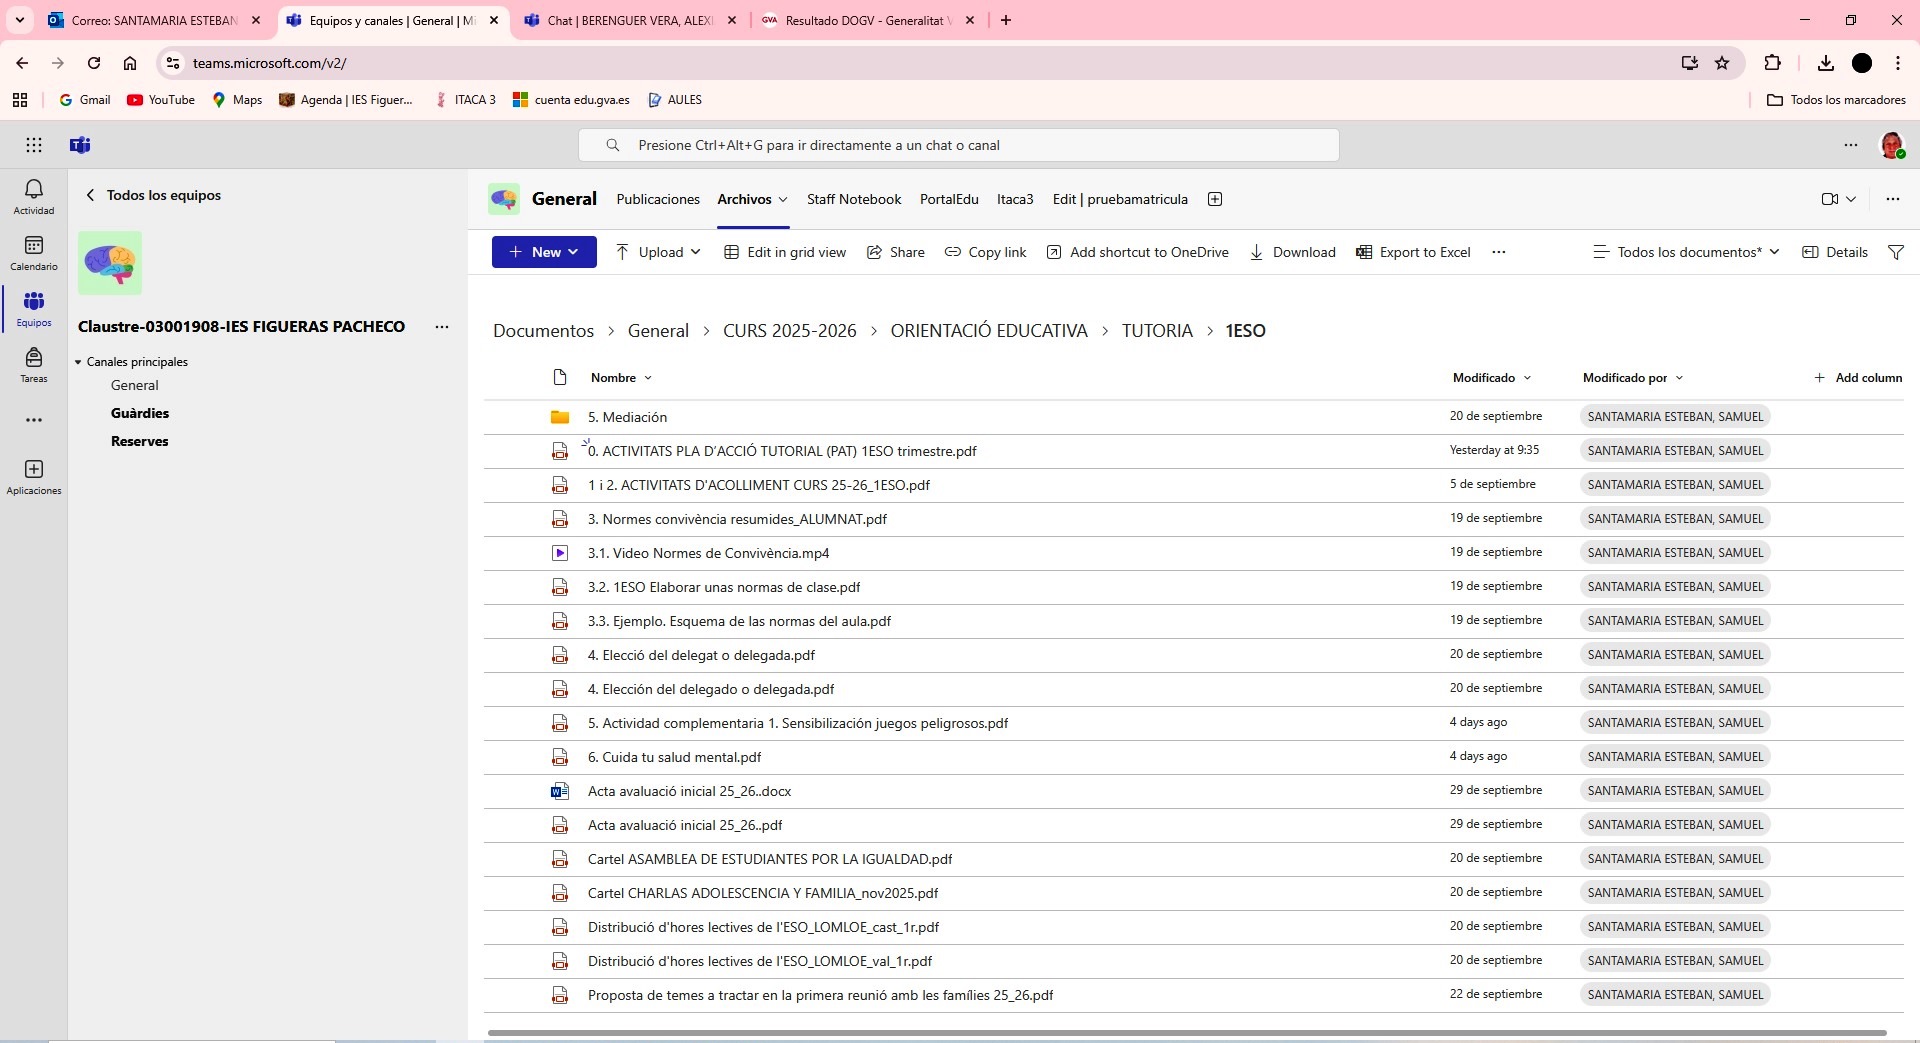
Task: Open the Acta avaluació inicial docx file
Action: tap(689, 791)
